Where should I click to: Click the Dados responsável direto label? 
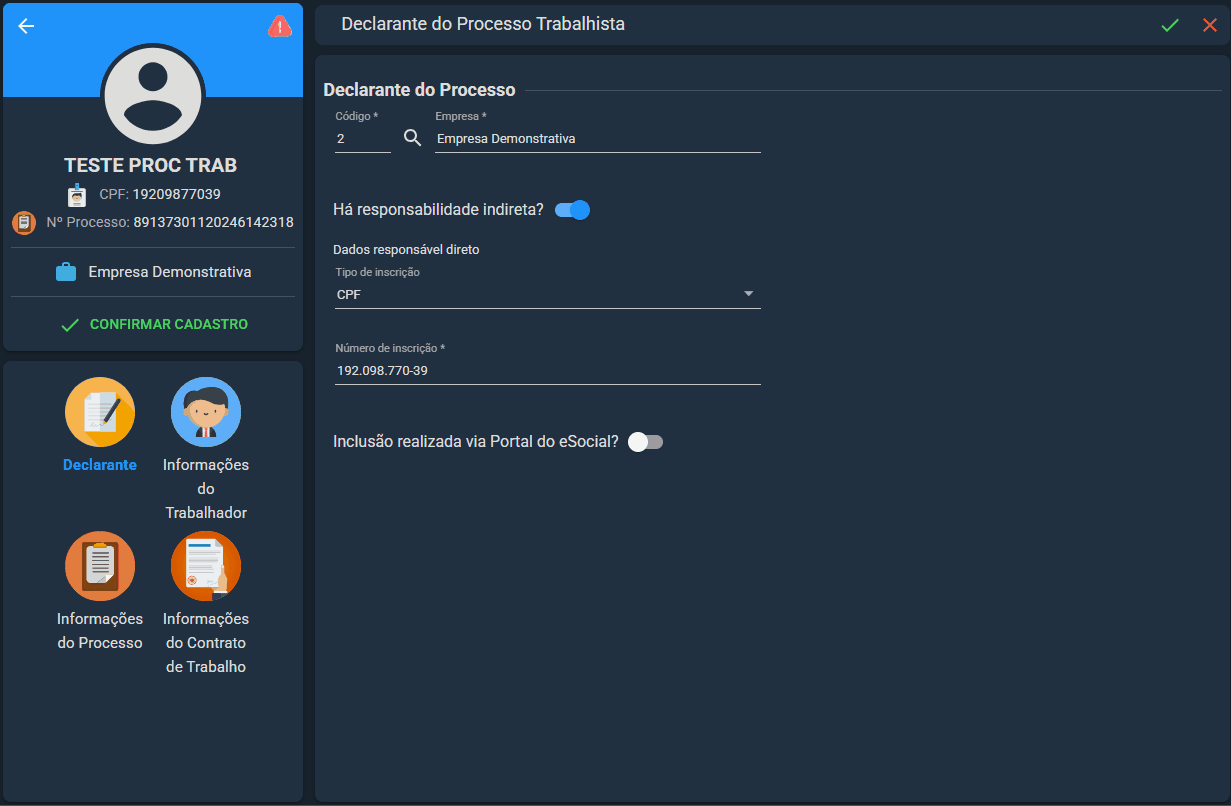point(408,250)
